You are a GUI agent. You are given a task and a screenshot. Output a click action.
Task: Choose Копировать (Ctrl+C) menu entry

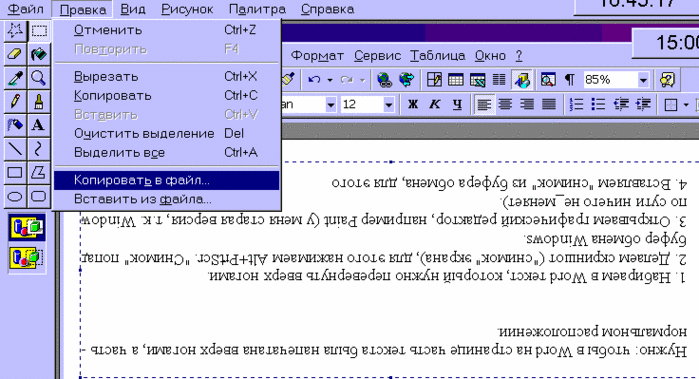coord(167,95)
